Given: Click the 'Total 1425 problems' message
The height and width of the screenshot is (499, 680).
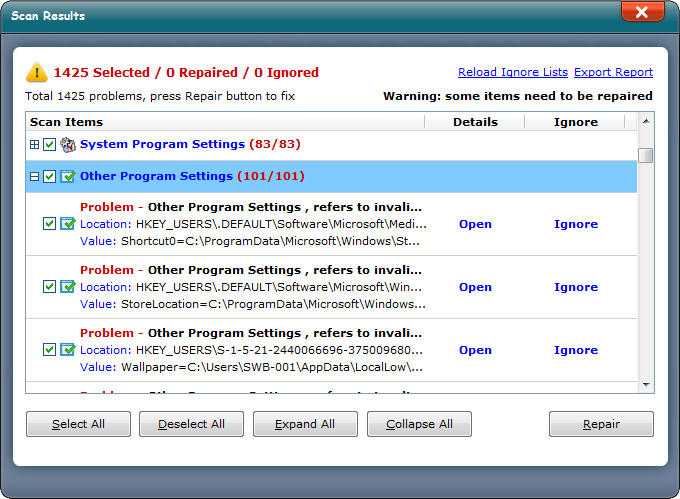Looking at the screenshot, I should point(160,96).
